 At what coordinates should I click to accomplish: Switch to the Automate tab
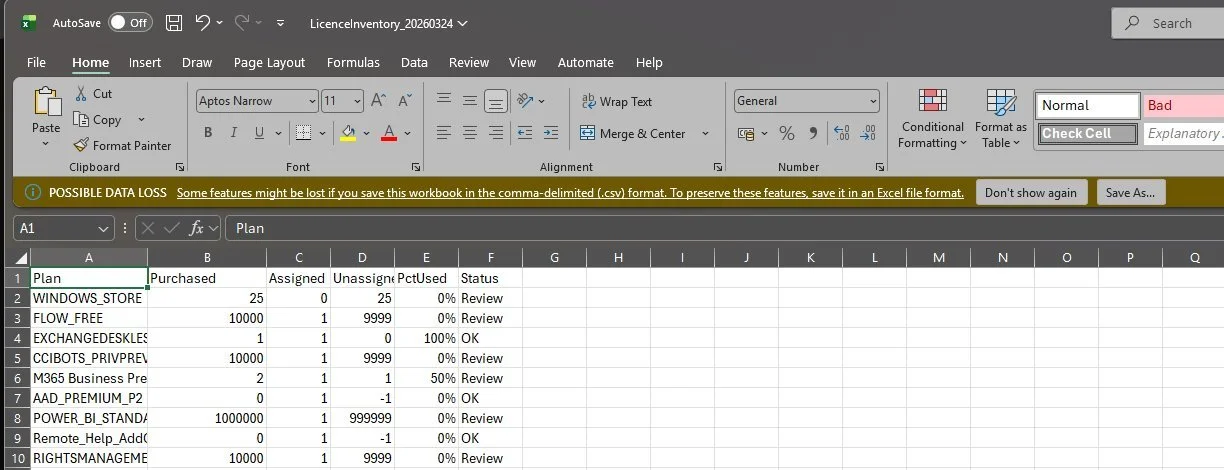[586, 62]
